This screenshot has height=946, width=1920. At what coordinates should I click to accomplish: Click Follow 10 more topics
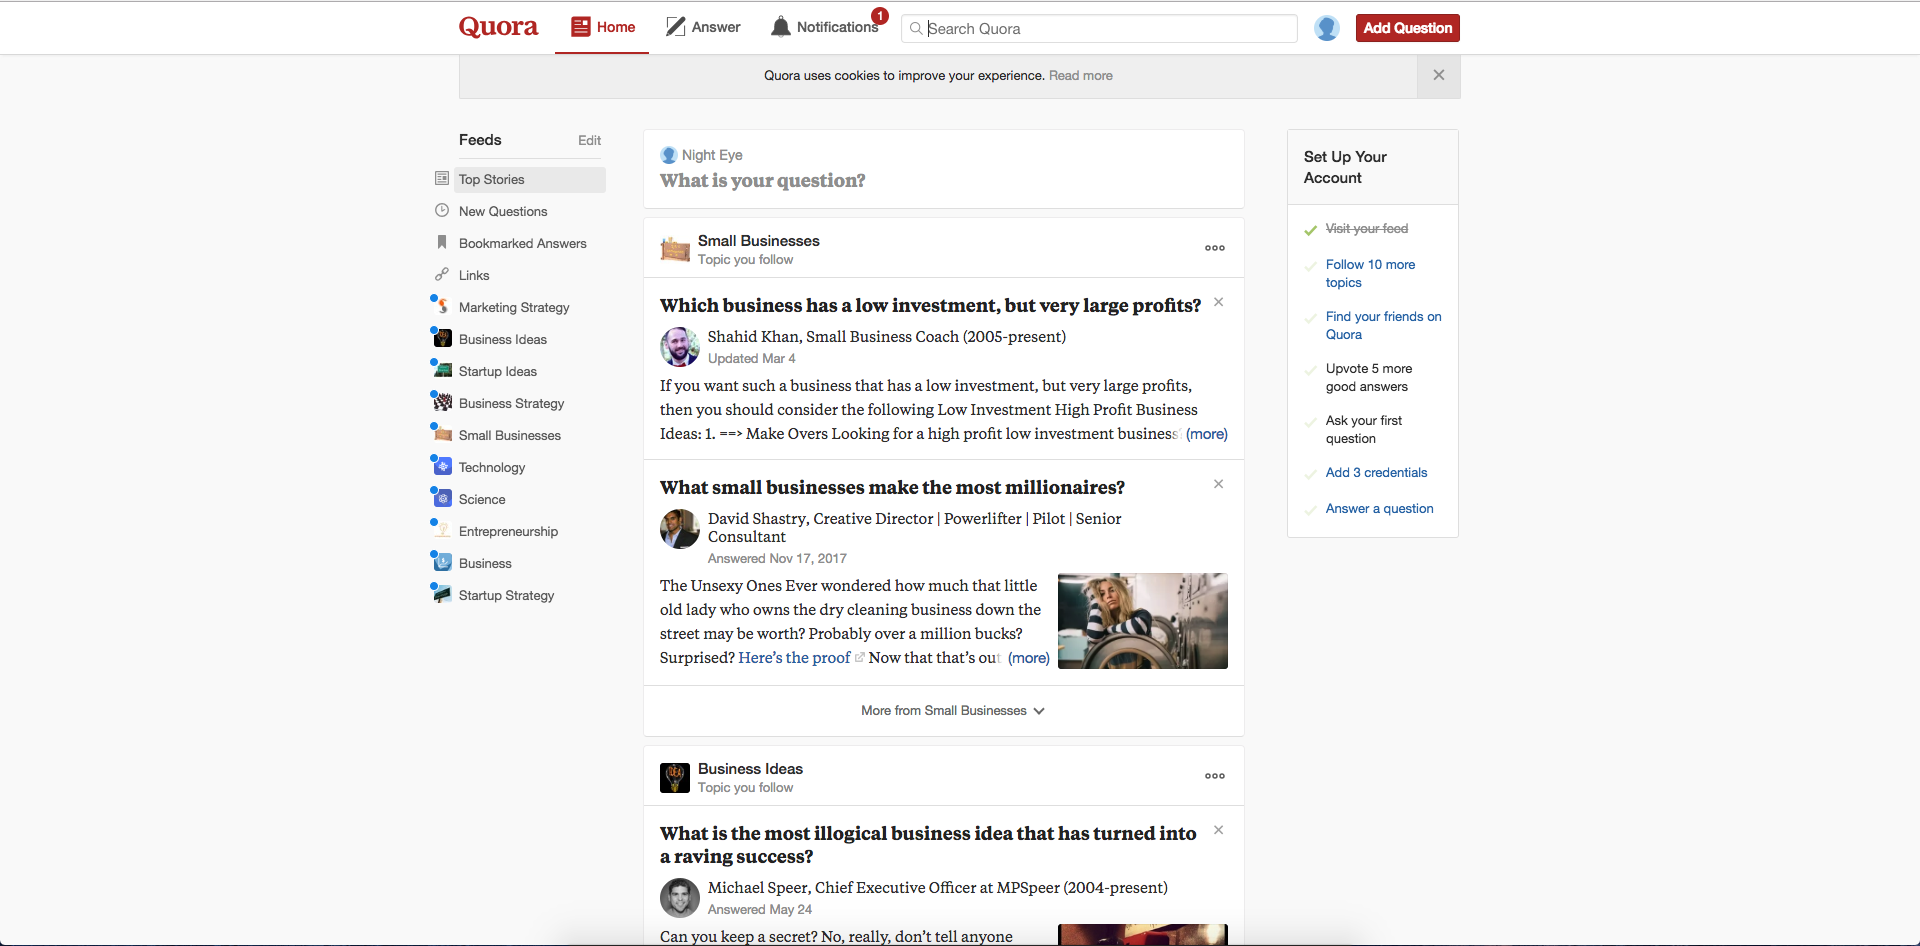(1370, 274)
